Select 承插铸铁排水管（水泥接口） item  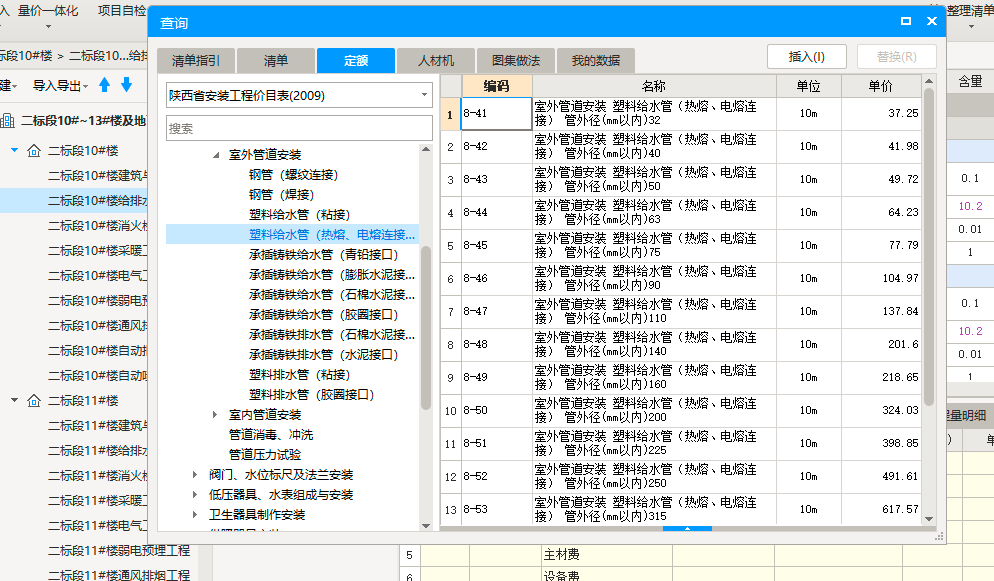click(x=324, y=354)
